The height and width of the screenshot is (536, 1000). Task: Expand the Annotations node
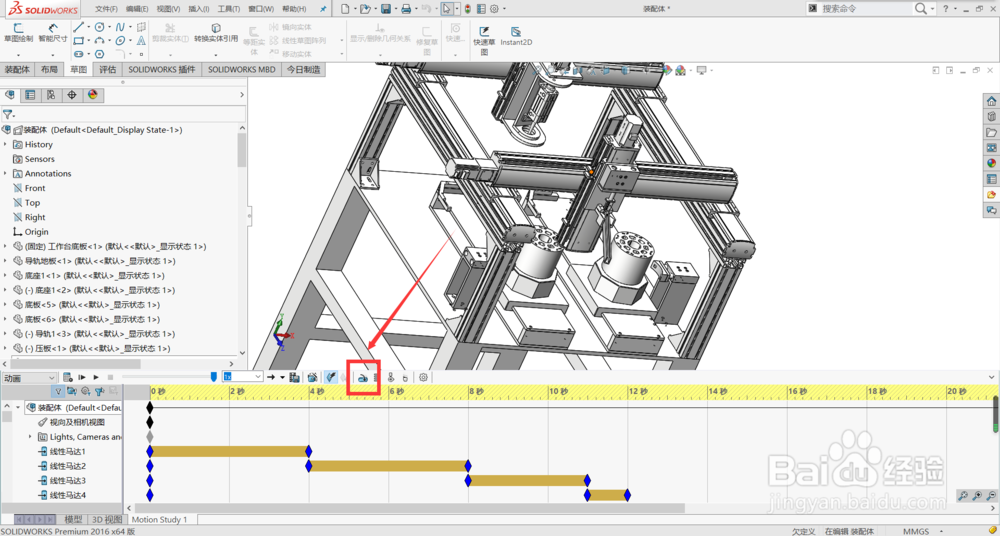(x=5, y=174)
